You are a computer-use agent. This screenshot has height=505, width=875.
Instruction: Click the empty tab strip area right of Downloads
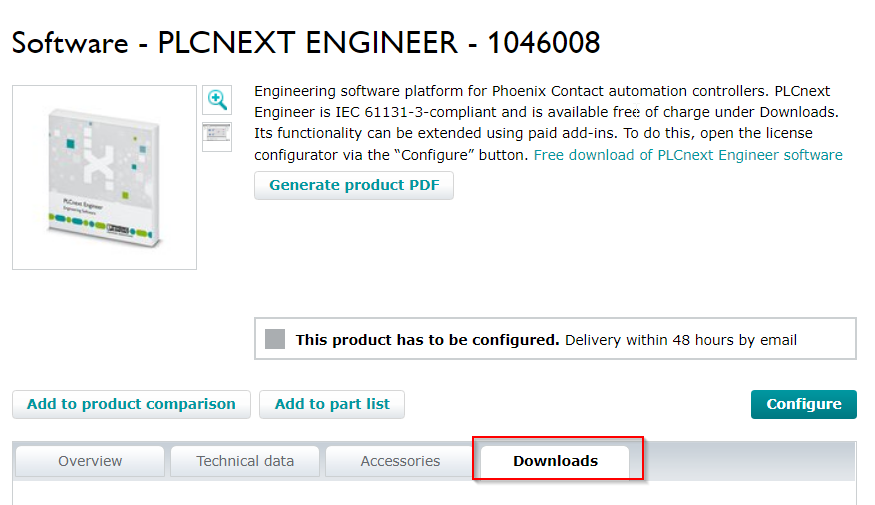coord(748,461)
